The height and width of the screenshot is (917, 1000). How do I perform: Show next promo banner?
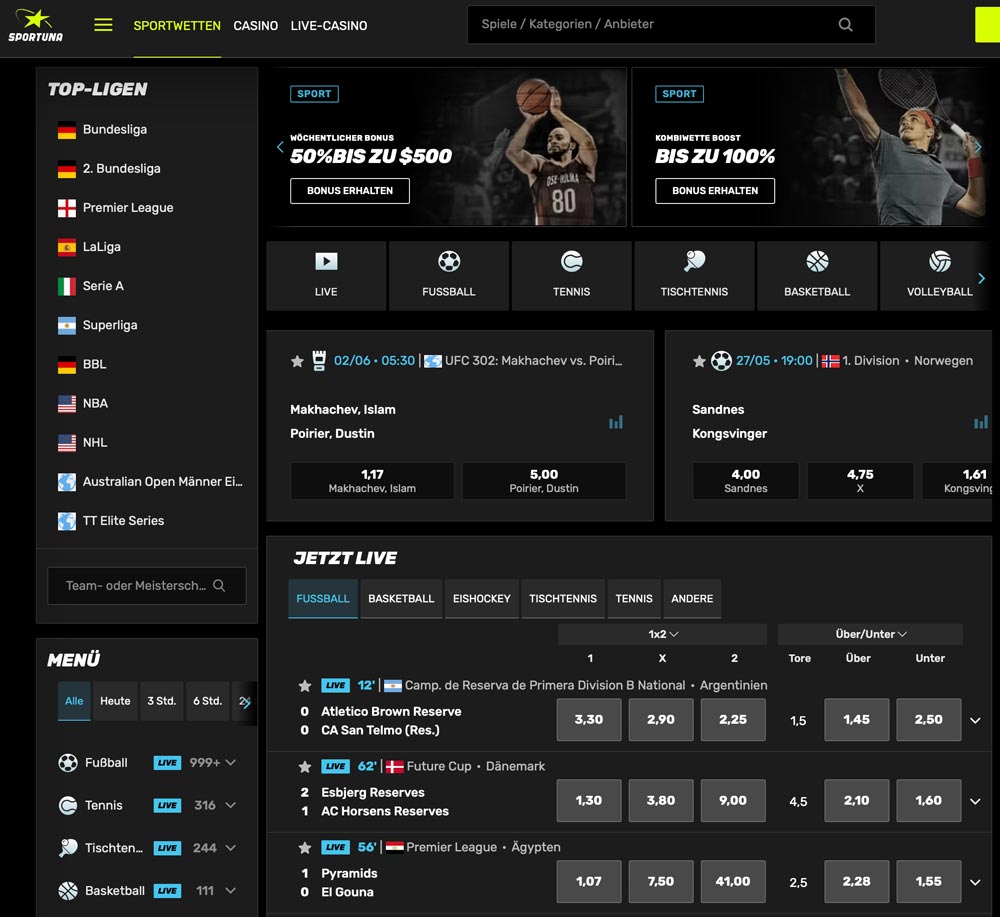pyautogui.click(x=978, y=147)
